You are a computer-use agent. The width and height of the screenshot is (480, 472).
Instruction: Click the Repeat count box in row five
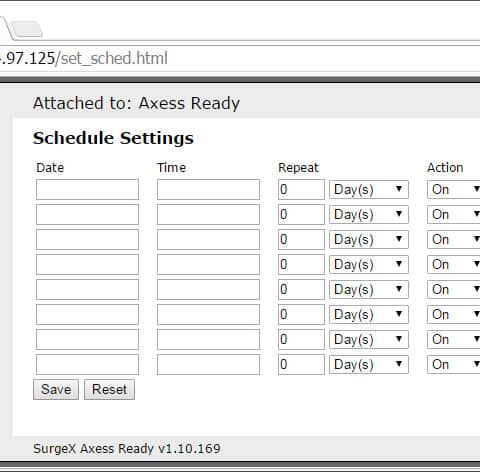click(x=301, y=289)
